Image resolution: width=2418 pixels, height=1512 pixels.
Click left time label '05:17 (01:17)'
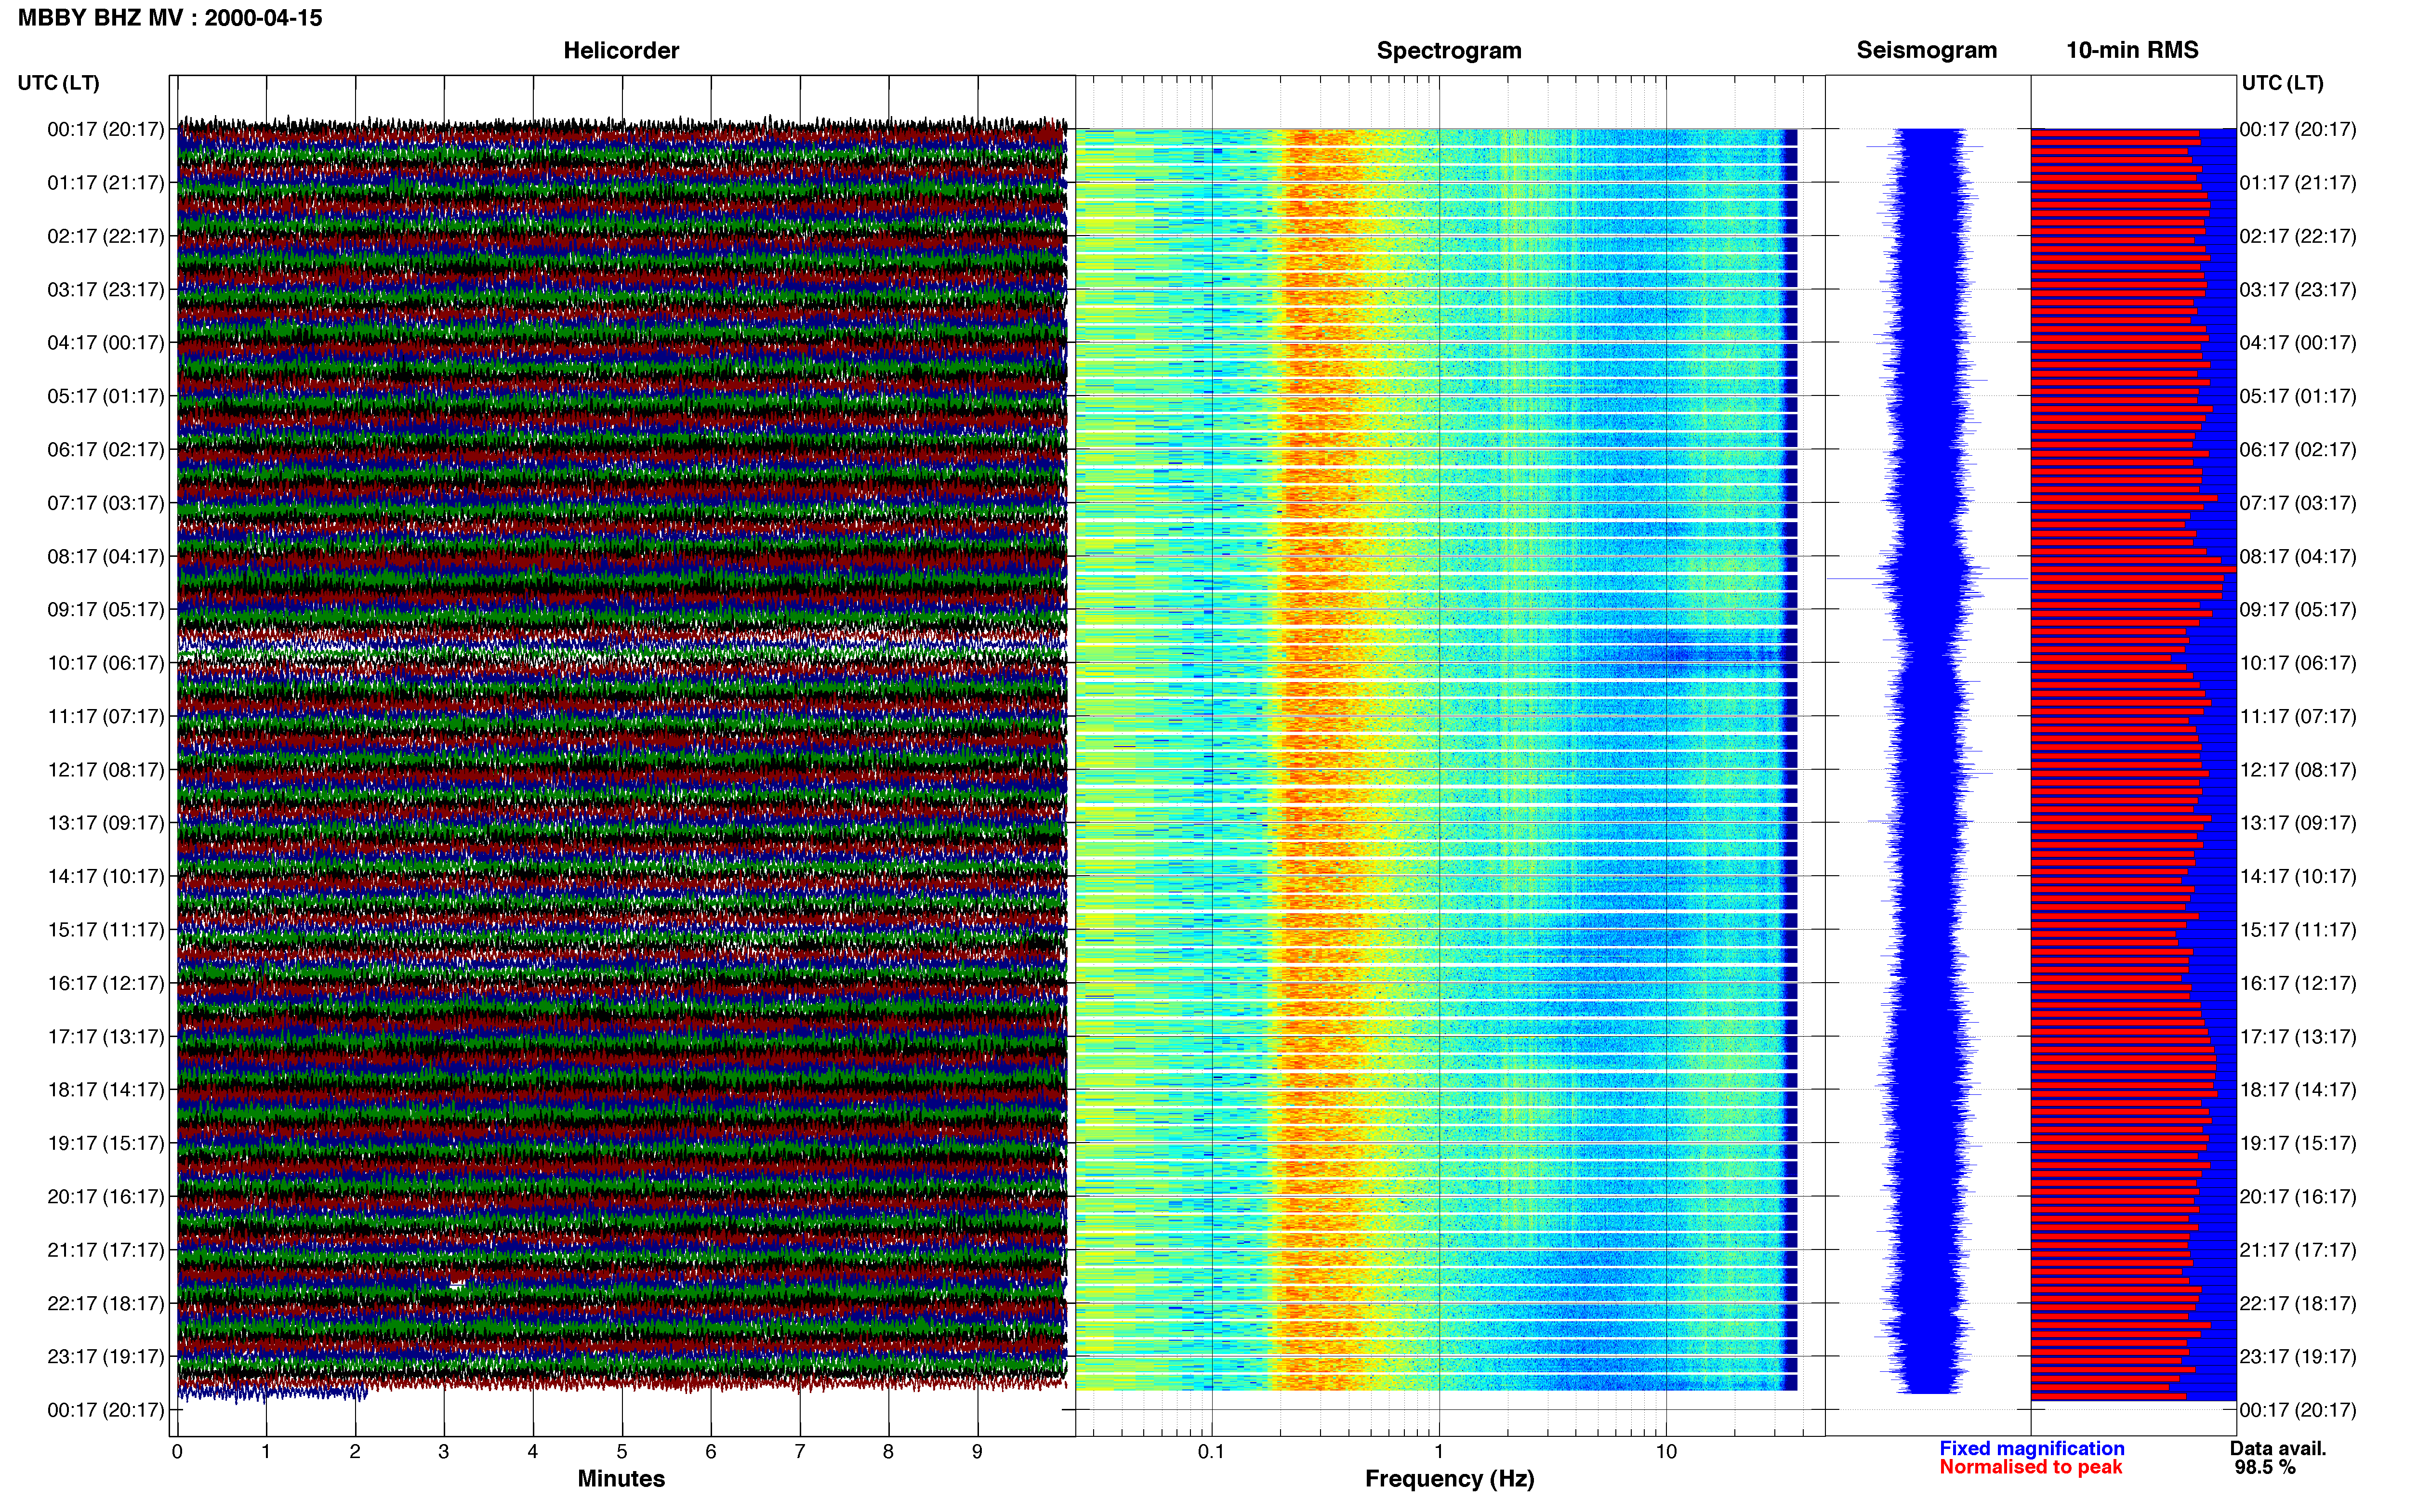click(x=105, y=396)
